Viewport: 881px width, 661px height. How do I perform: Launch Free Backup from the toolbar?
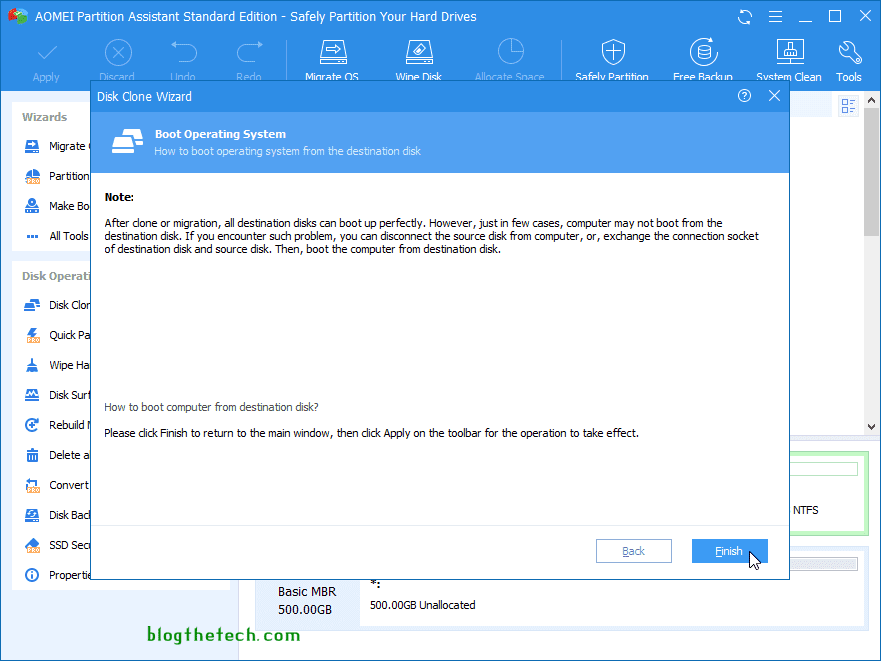pos(703,53)
